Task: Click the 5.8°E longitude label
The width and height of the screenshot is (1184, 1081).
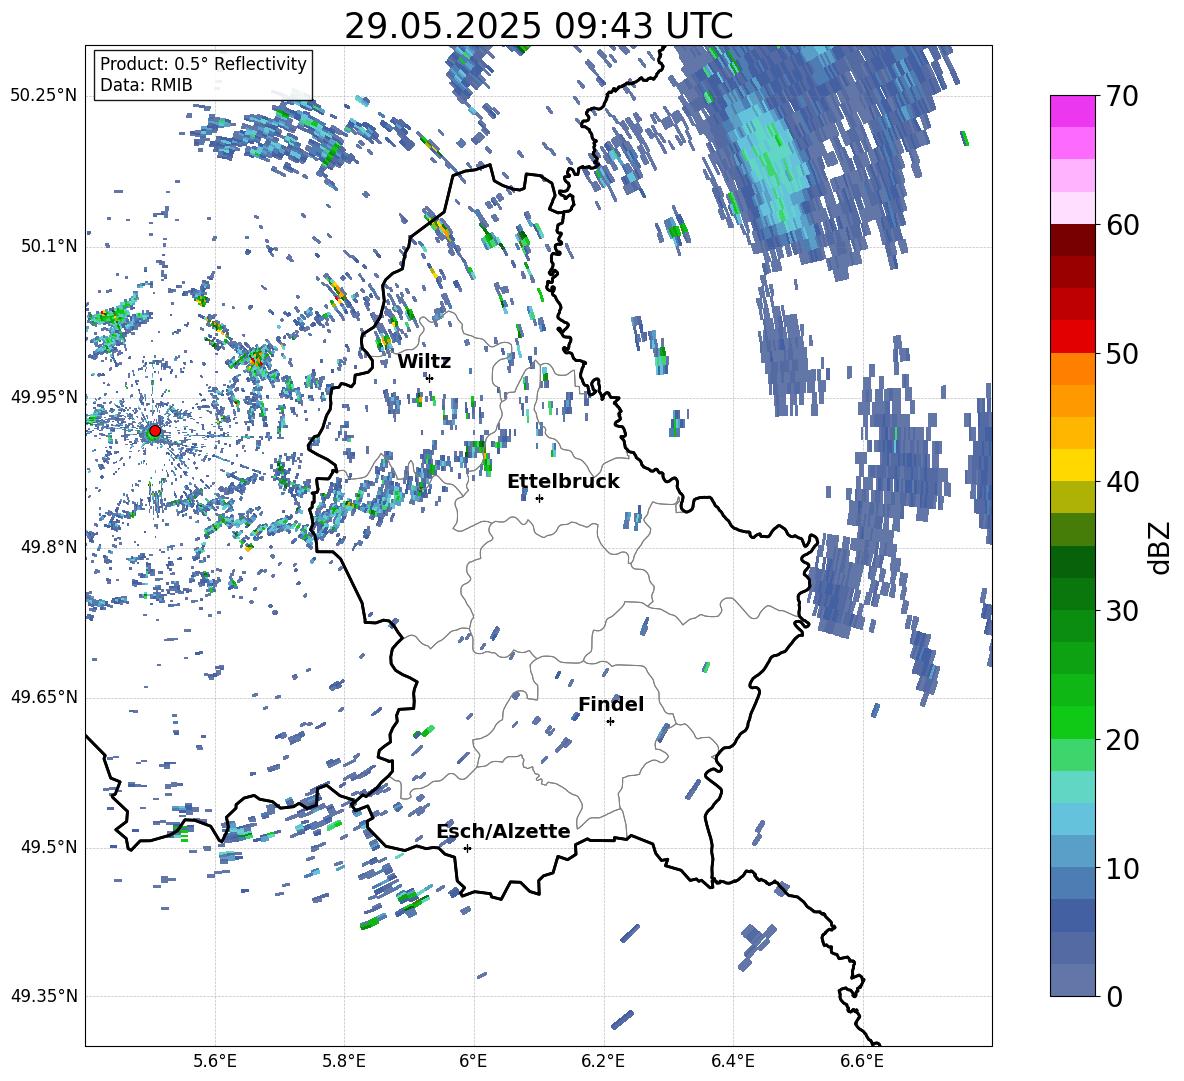Action: (344, 1061)
